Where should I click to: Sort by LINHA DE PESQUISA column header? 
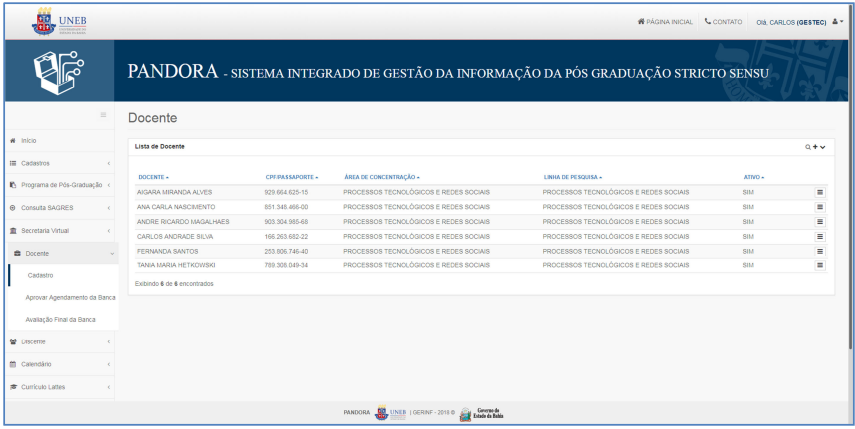573,177
